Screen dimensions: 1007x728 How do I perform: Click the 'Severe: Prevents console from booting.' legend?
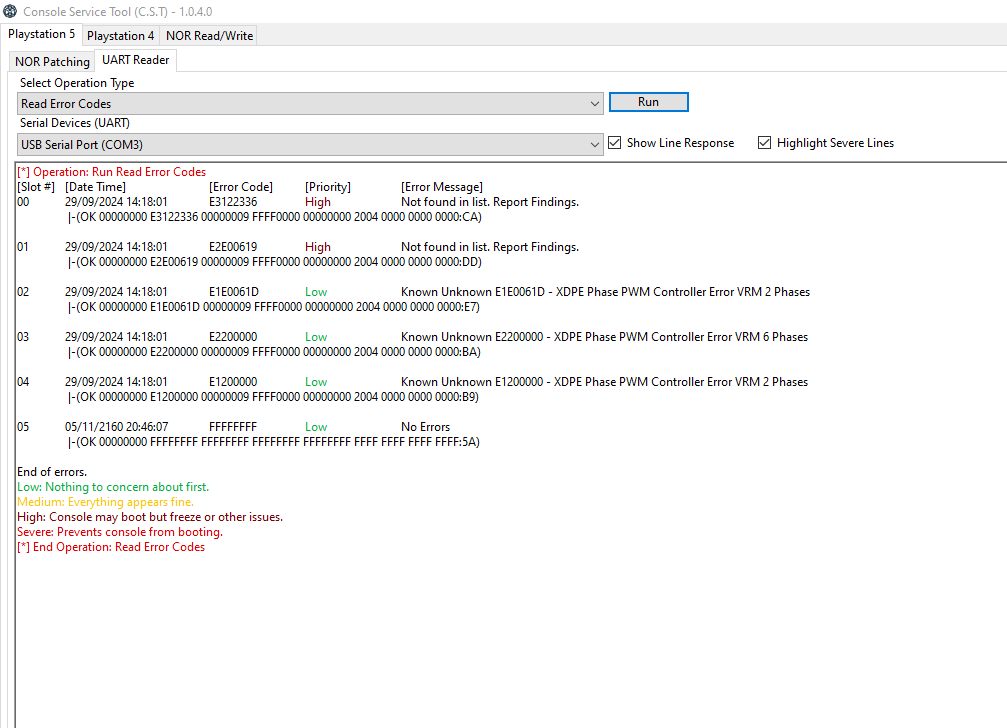pos(120,532)
